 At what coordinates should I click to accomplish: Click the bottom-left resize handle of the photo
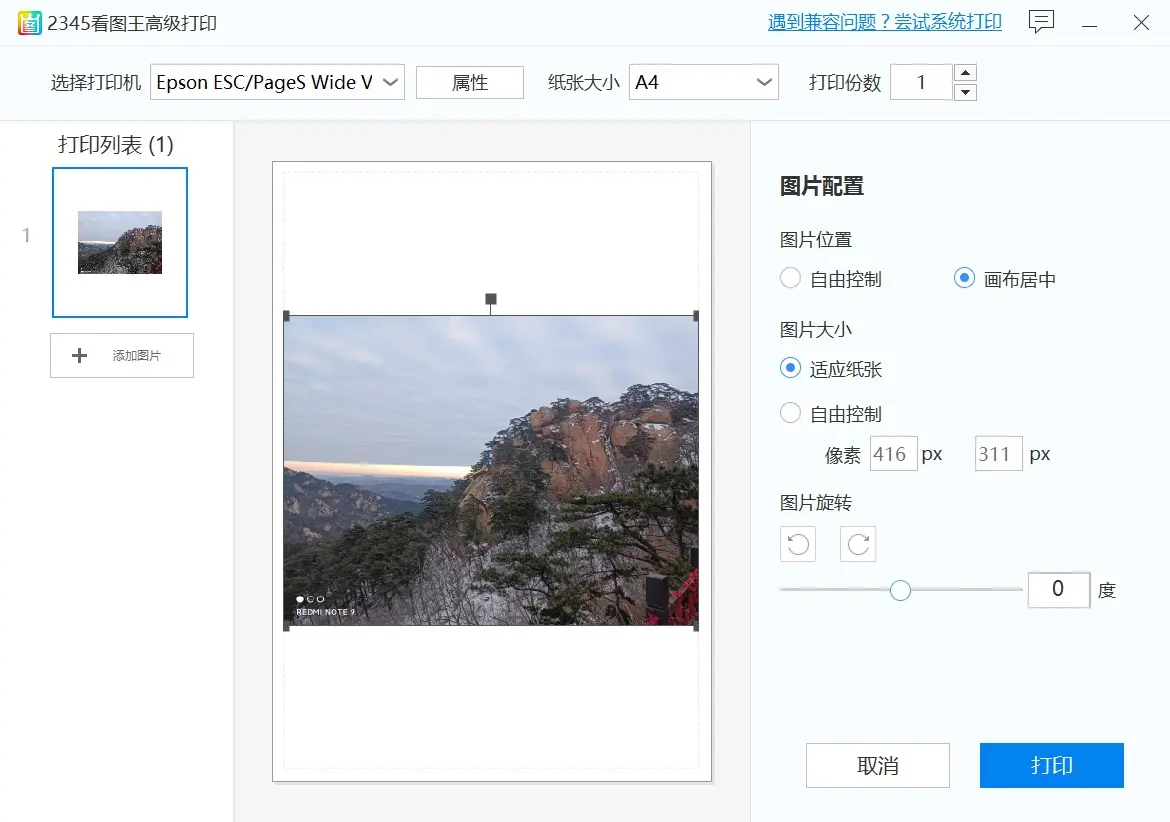[x=287, y=627]
